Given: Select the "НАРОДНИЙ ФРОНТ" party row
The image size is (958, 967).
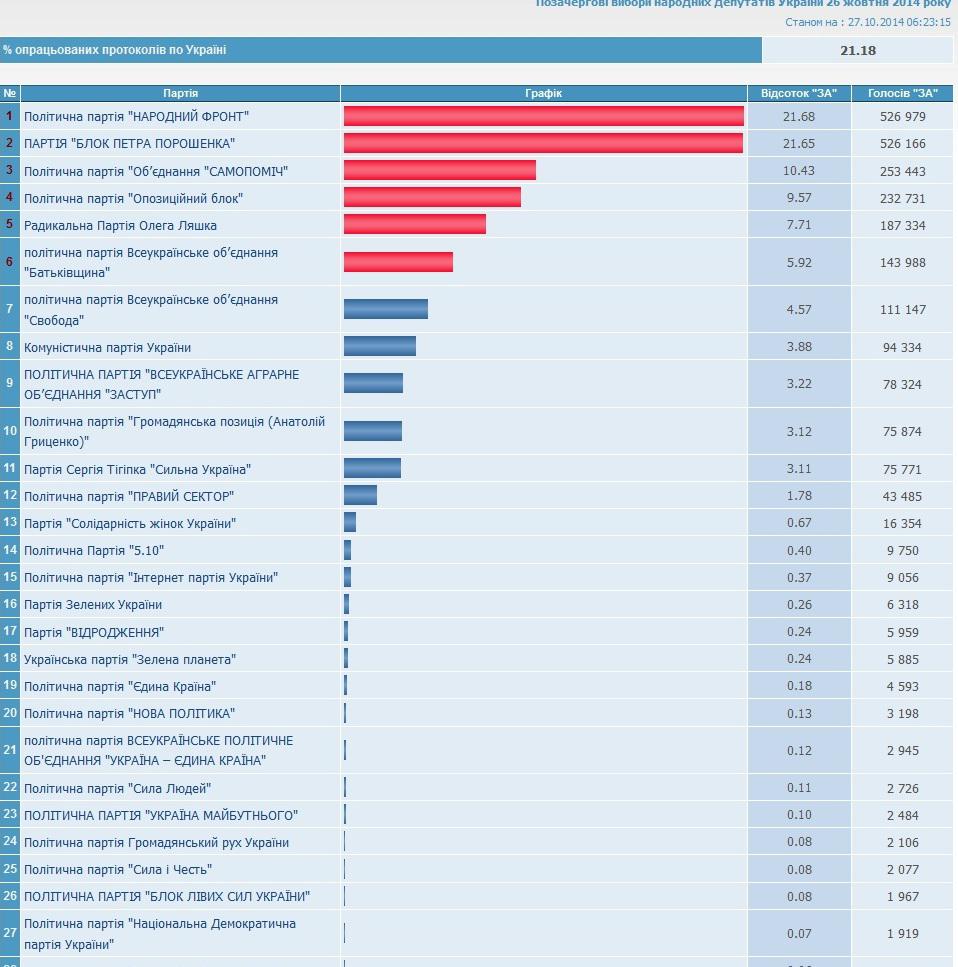Looking at the screenshot, I should coord(476,116).
